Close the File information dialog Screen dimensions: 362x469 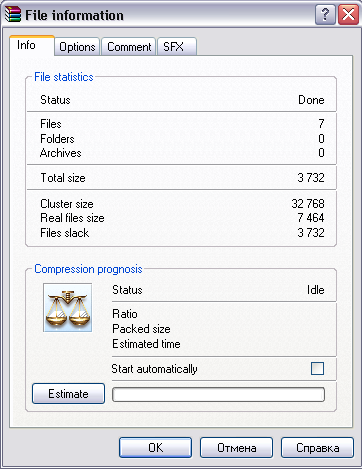click(348, 15)
